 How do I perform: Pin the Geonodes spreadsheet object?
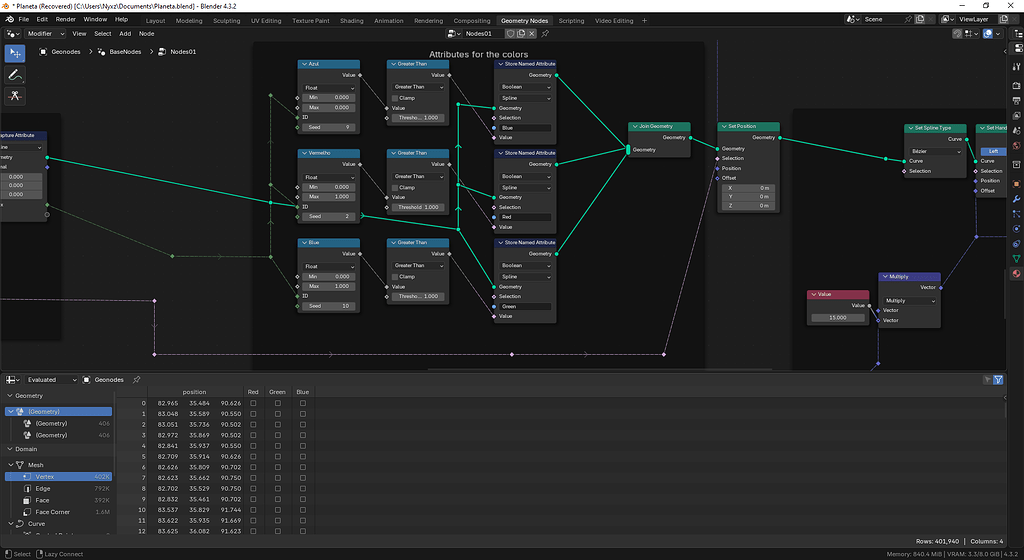coord(136,380)
